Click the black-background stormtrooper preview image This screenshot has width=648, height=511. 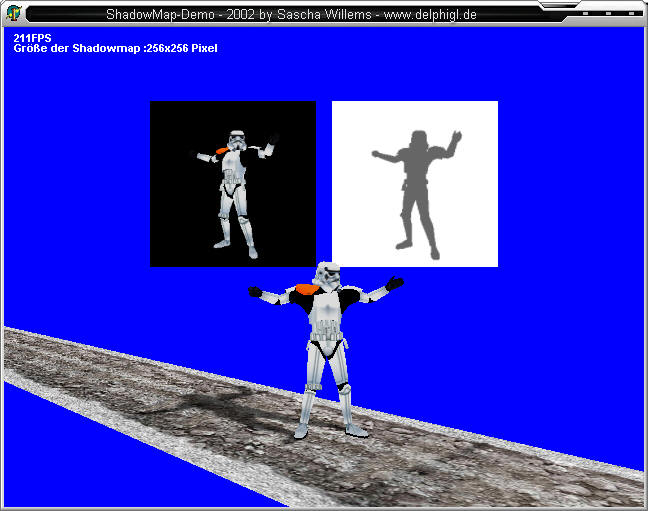tap(233, 184)
